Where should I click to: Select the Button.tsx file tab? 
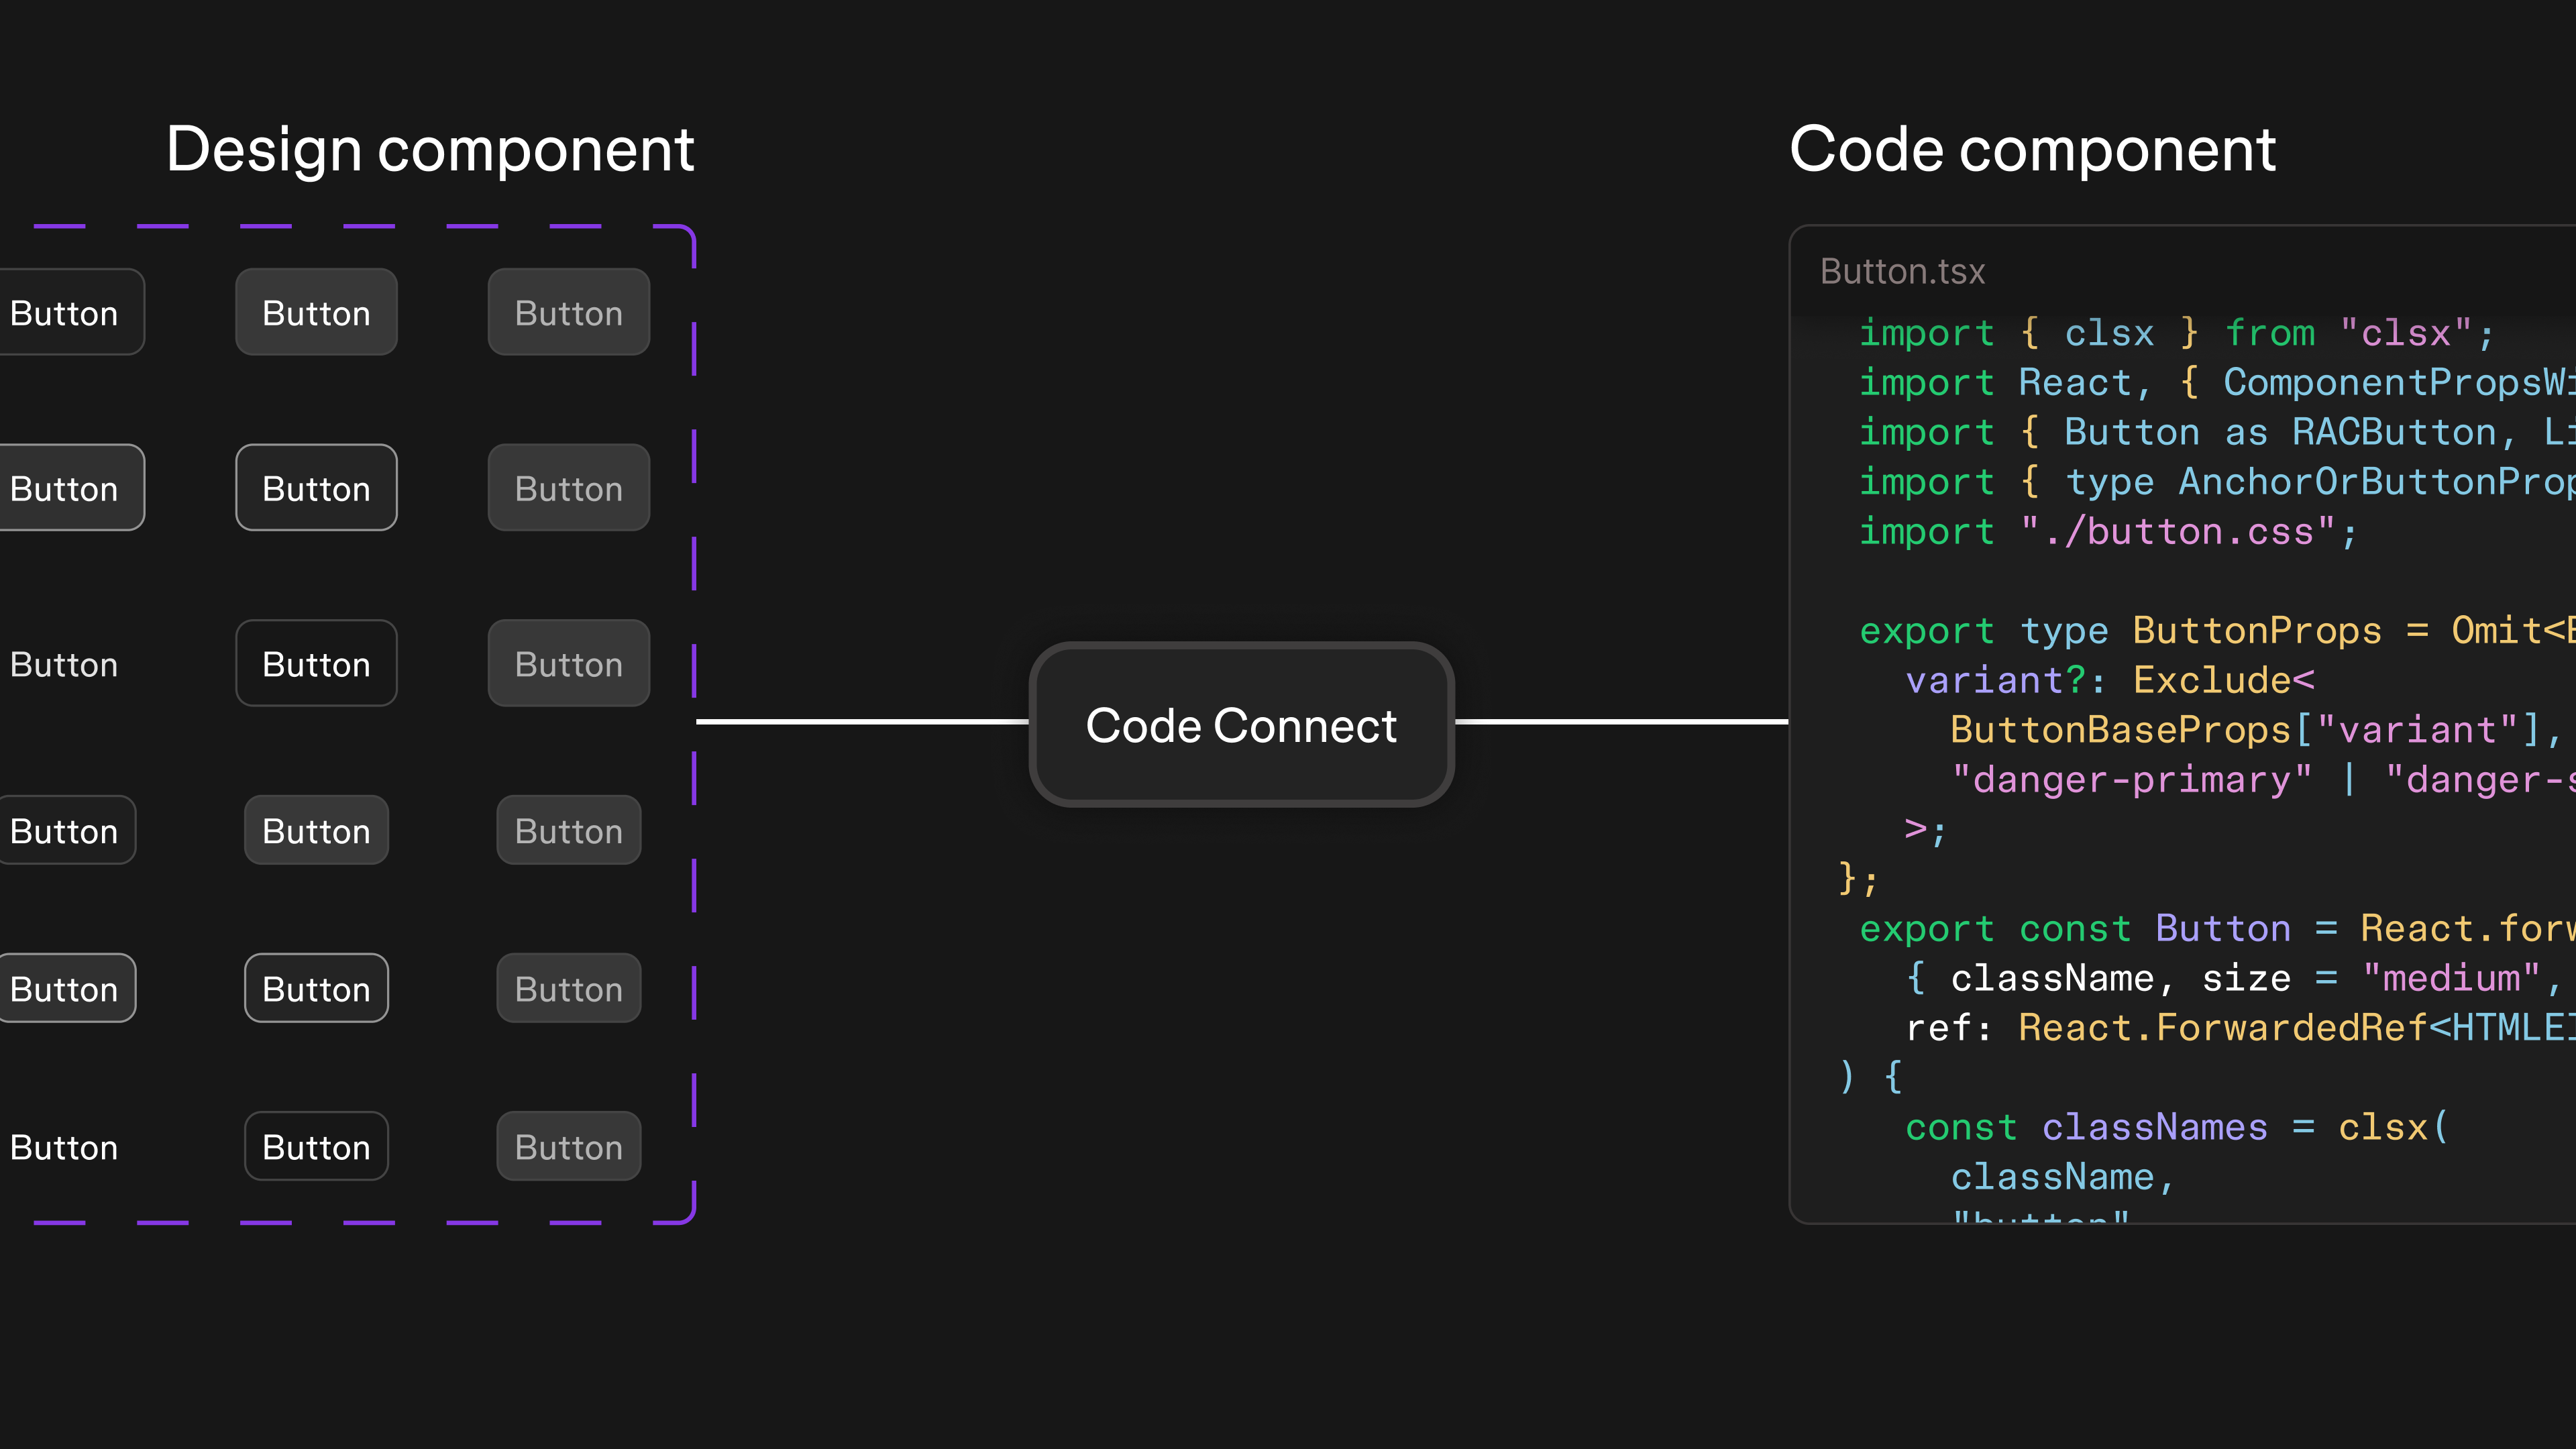(x=1901, y=271)
